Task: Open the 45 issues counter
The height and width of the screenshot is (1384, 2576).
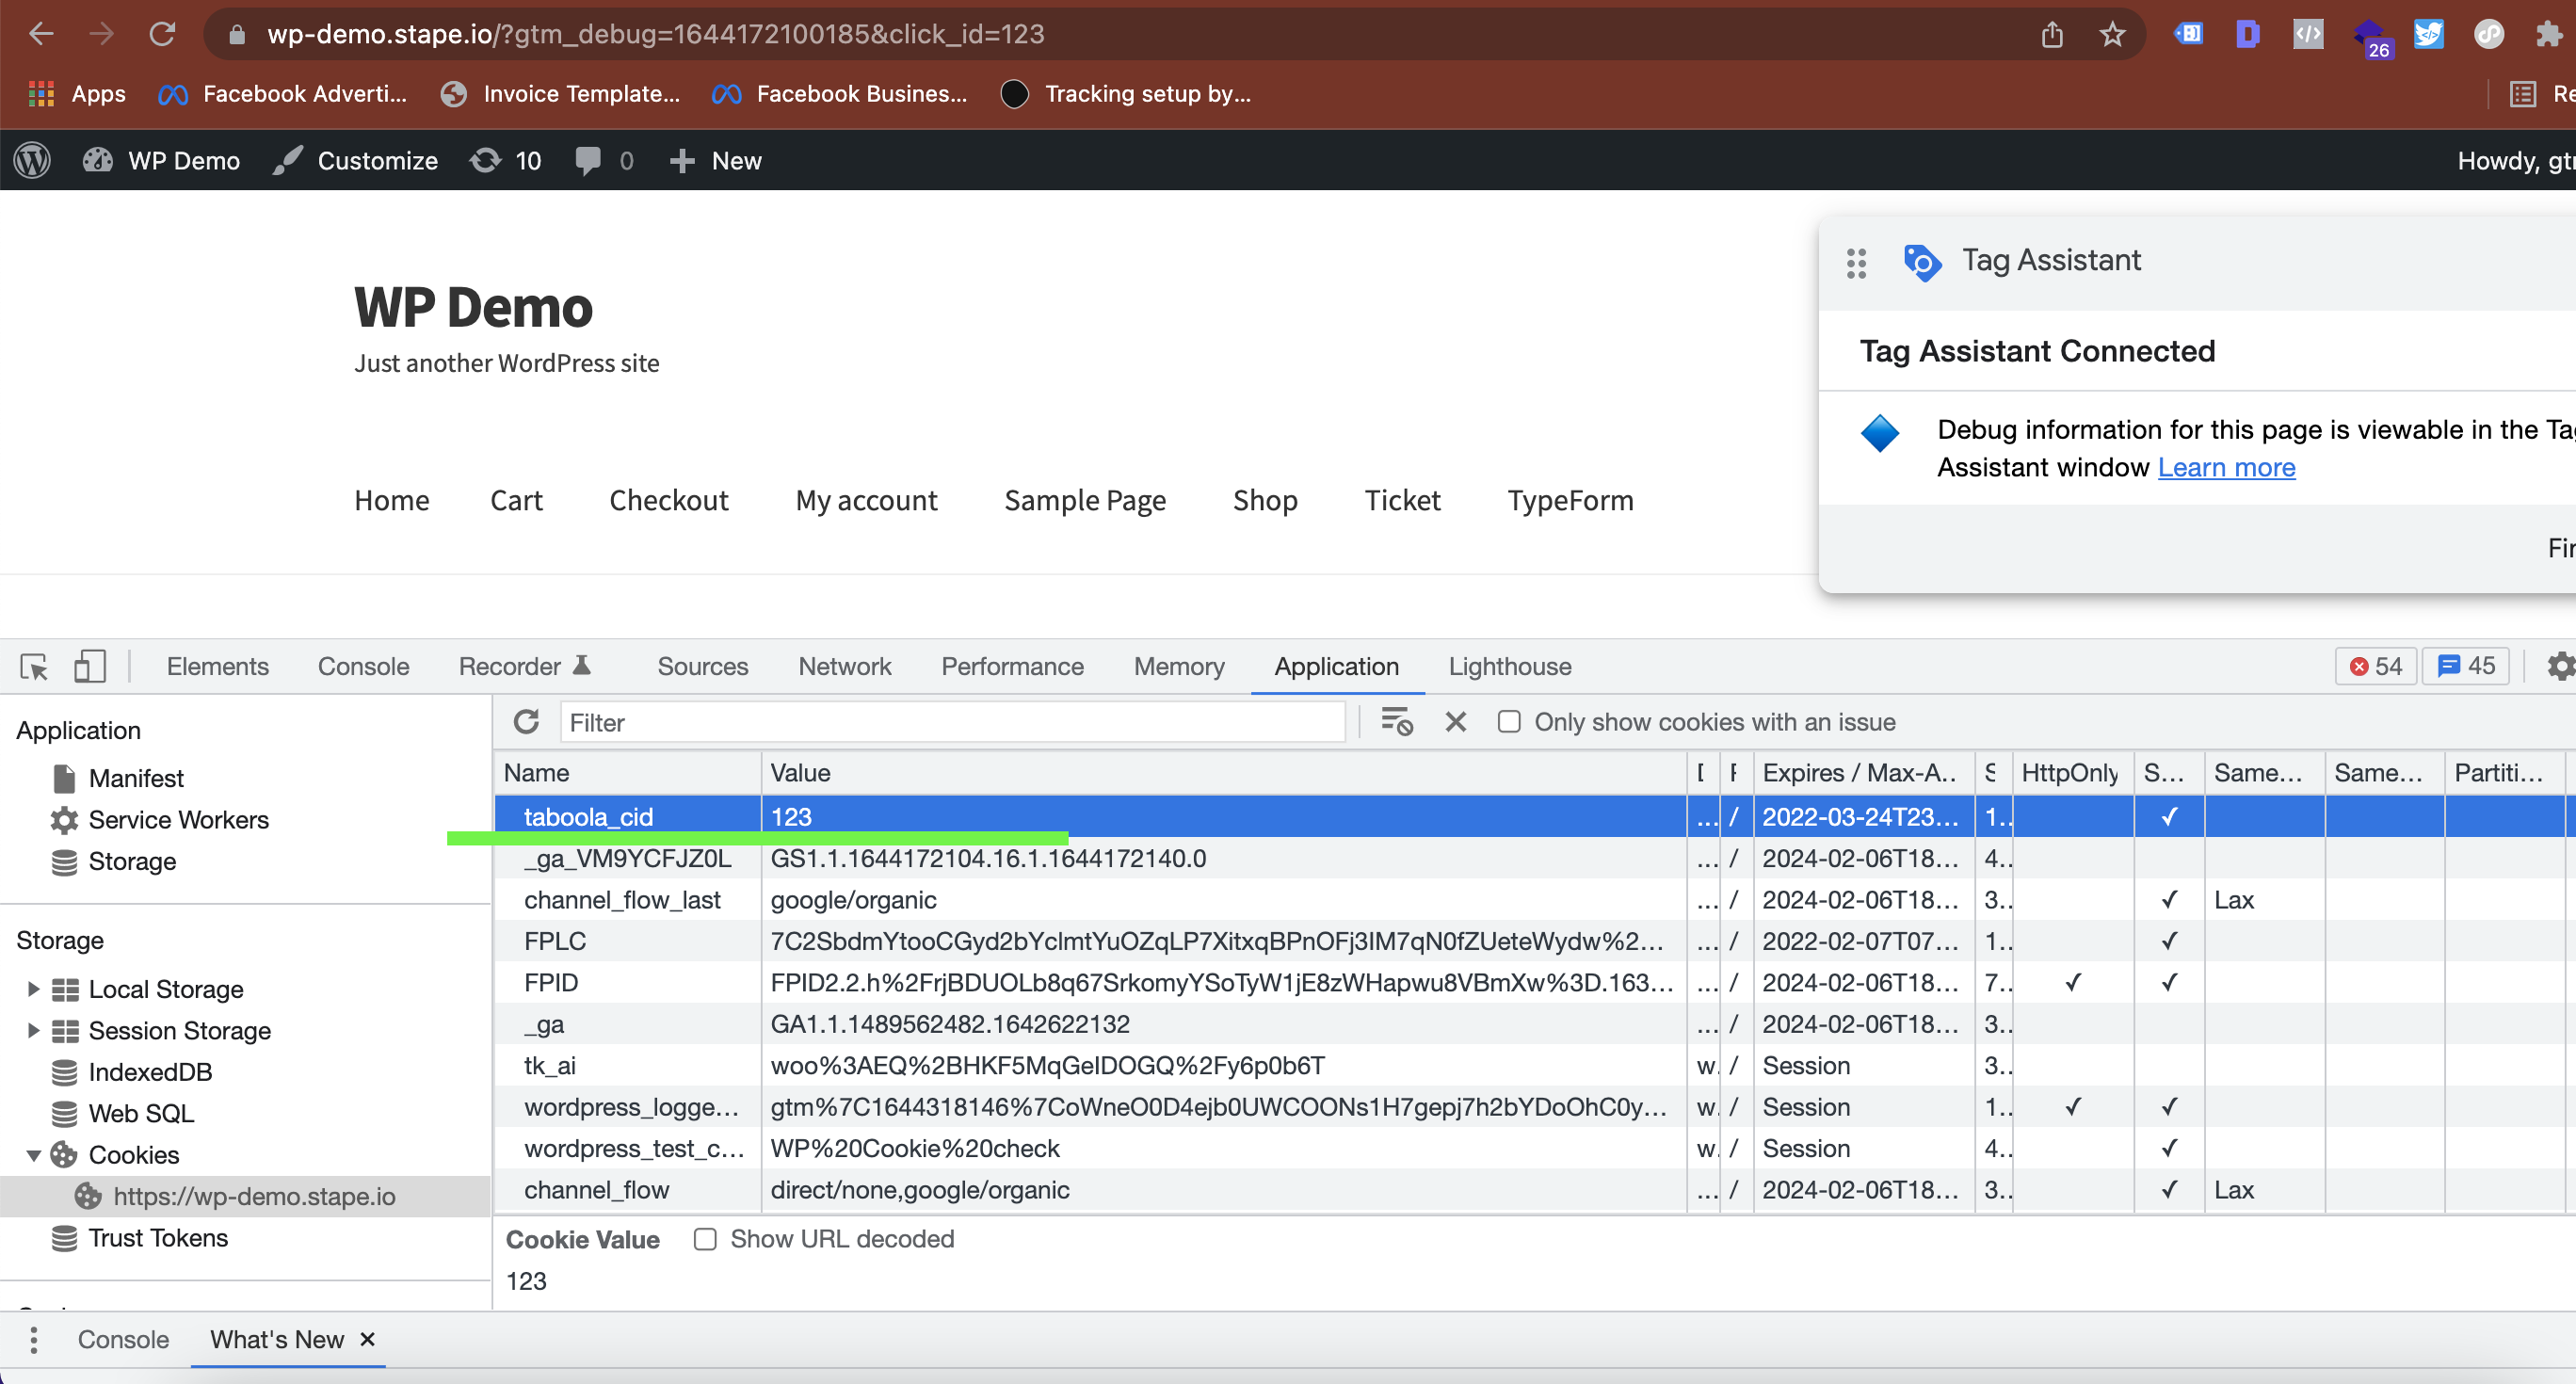Action: click(2466, 666)
